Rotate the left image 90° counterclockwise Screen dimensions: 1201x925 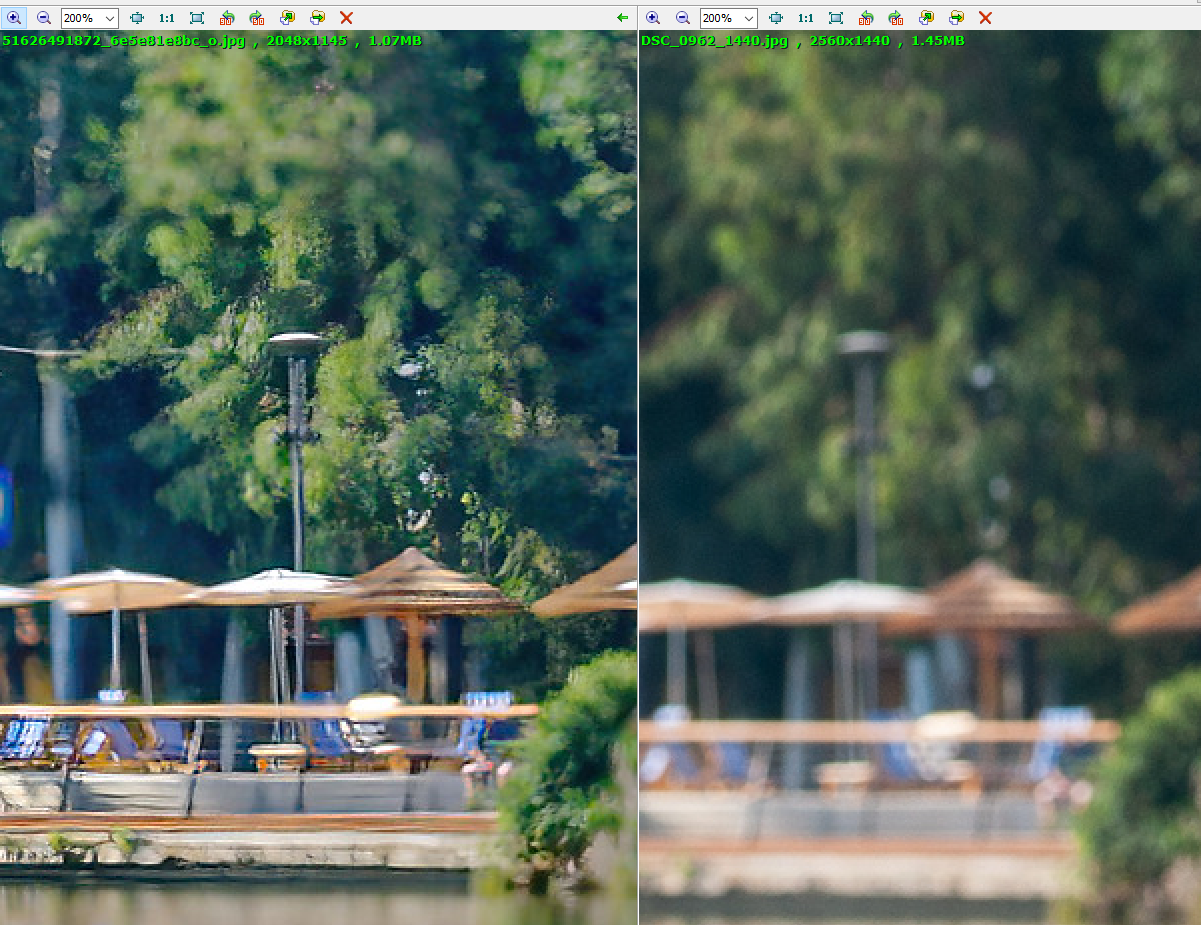point(227,18)
